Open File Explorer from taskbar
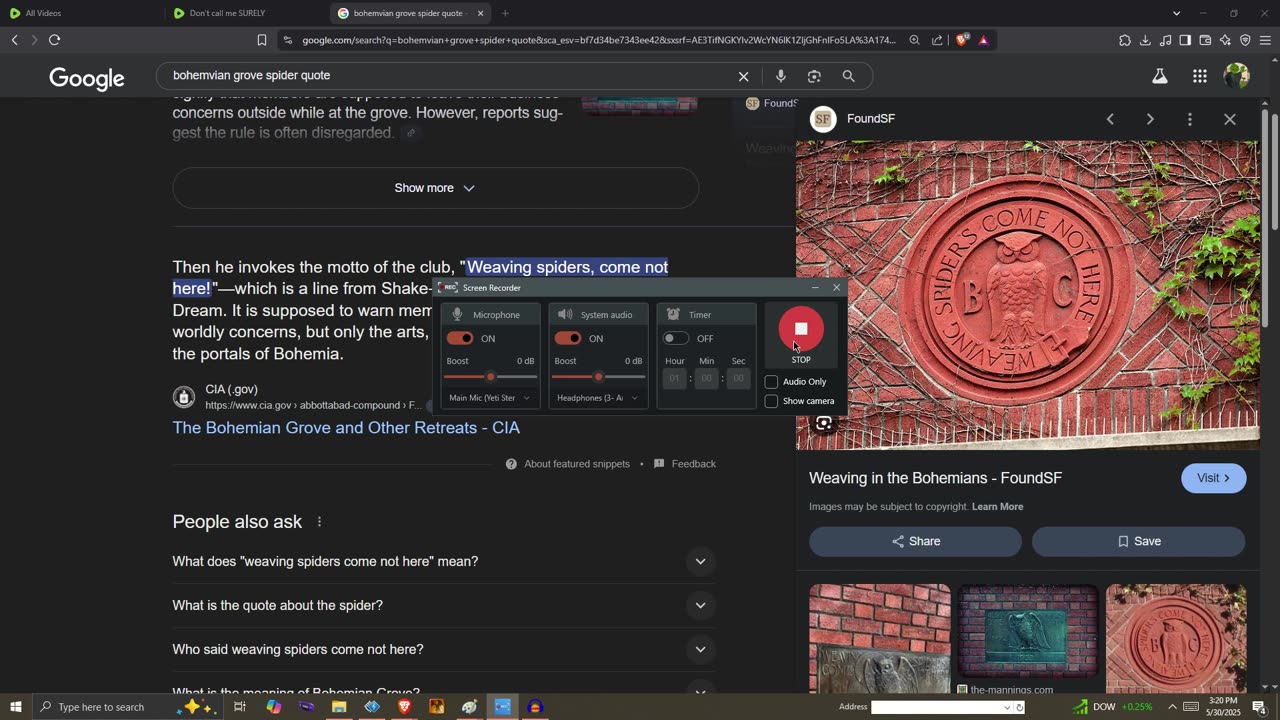Screen dimensions: 1280x720 [x=339, y=707]
